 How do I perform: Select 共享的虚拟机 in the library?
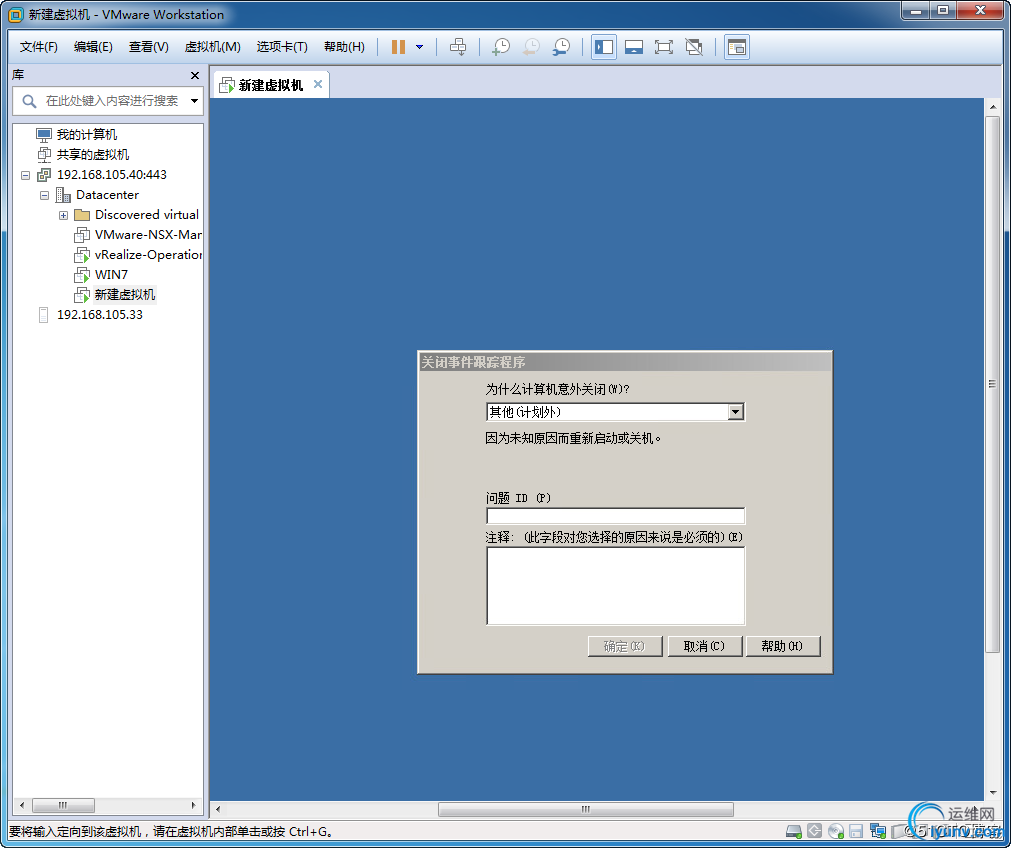[x=93, y=154]
